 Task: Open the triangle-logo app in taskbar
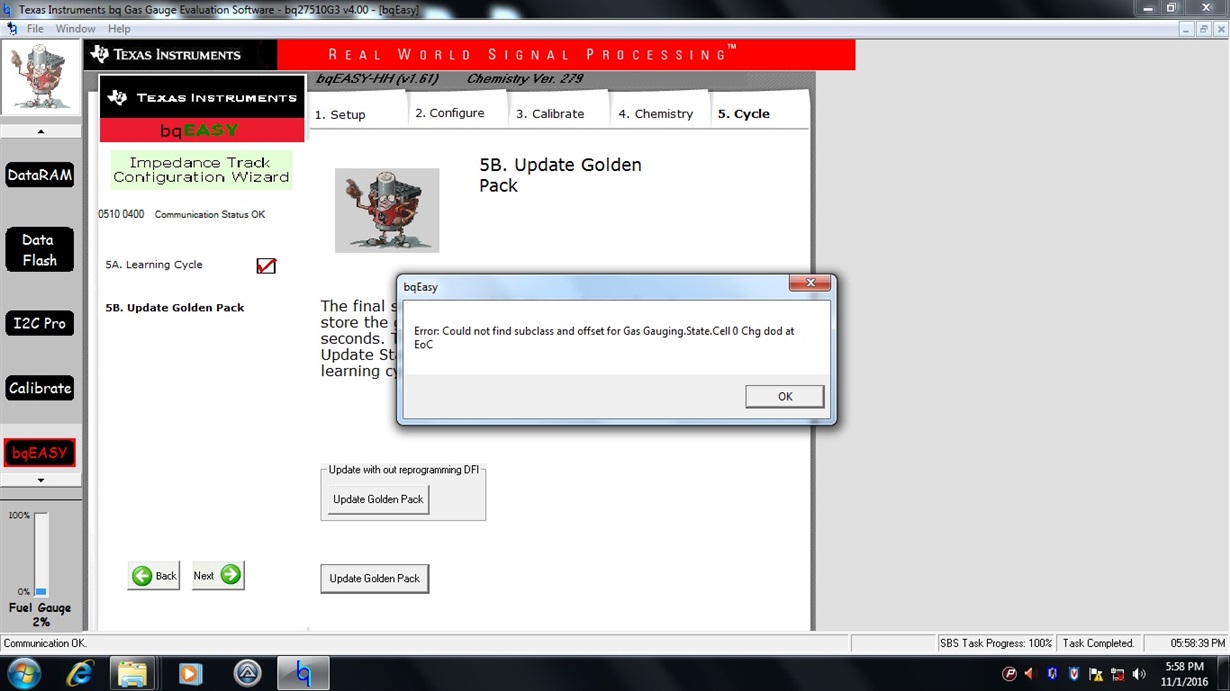tap(247, 674)
